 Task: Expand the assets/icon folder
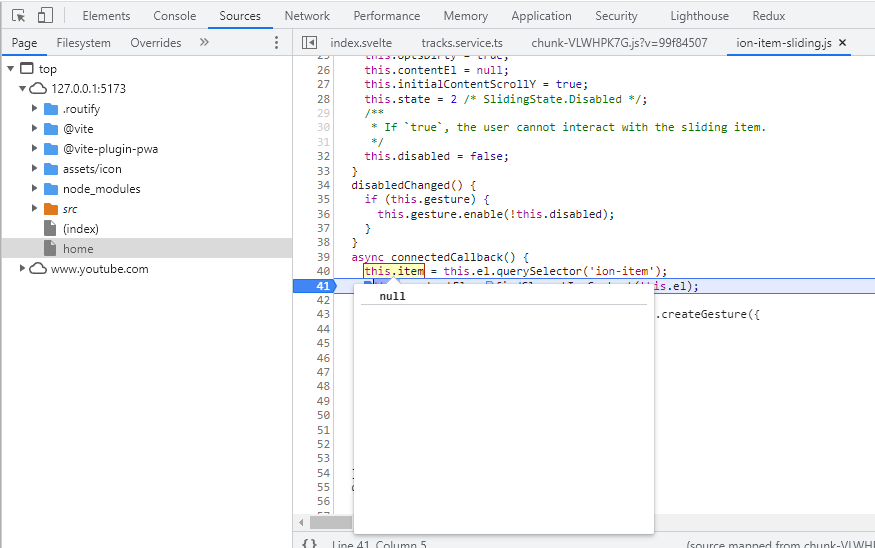[x=34, y=169]
